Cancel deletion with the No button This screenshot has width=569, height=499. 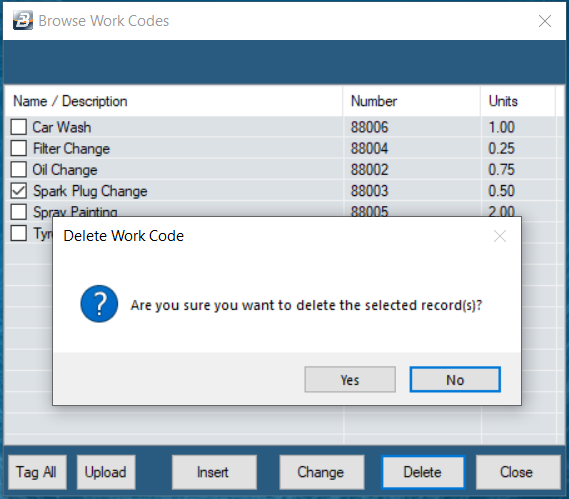click(x=455, y=380)
